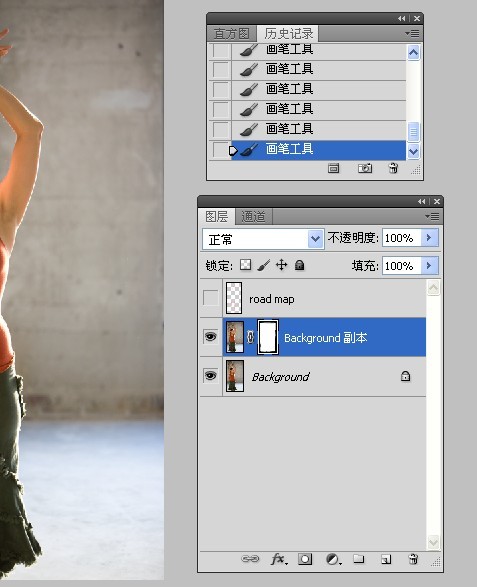
Task: Close the Layers panel
Action: click(437, 201)
